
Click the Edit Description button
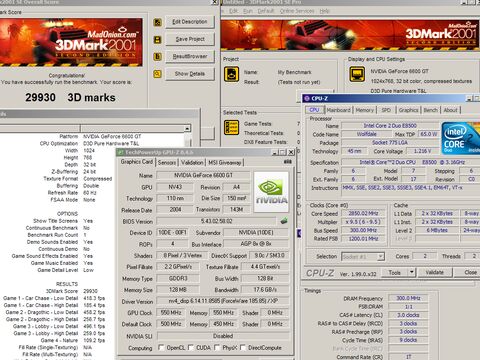pos(190,22)
